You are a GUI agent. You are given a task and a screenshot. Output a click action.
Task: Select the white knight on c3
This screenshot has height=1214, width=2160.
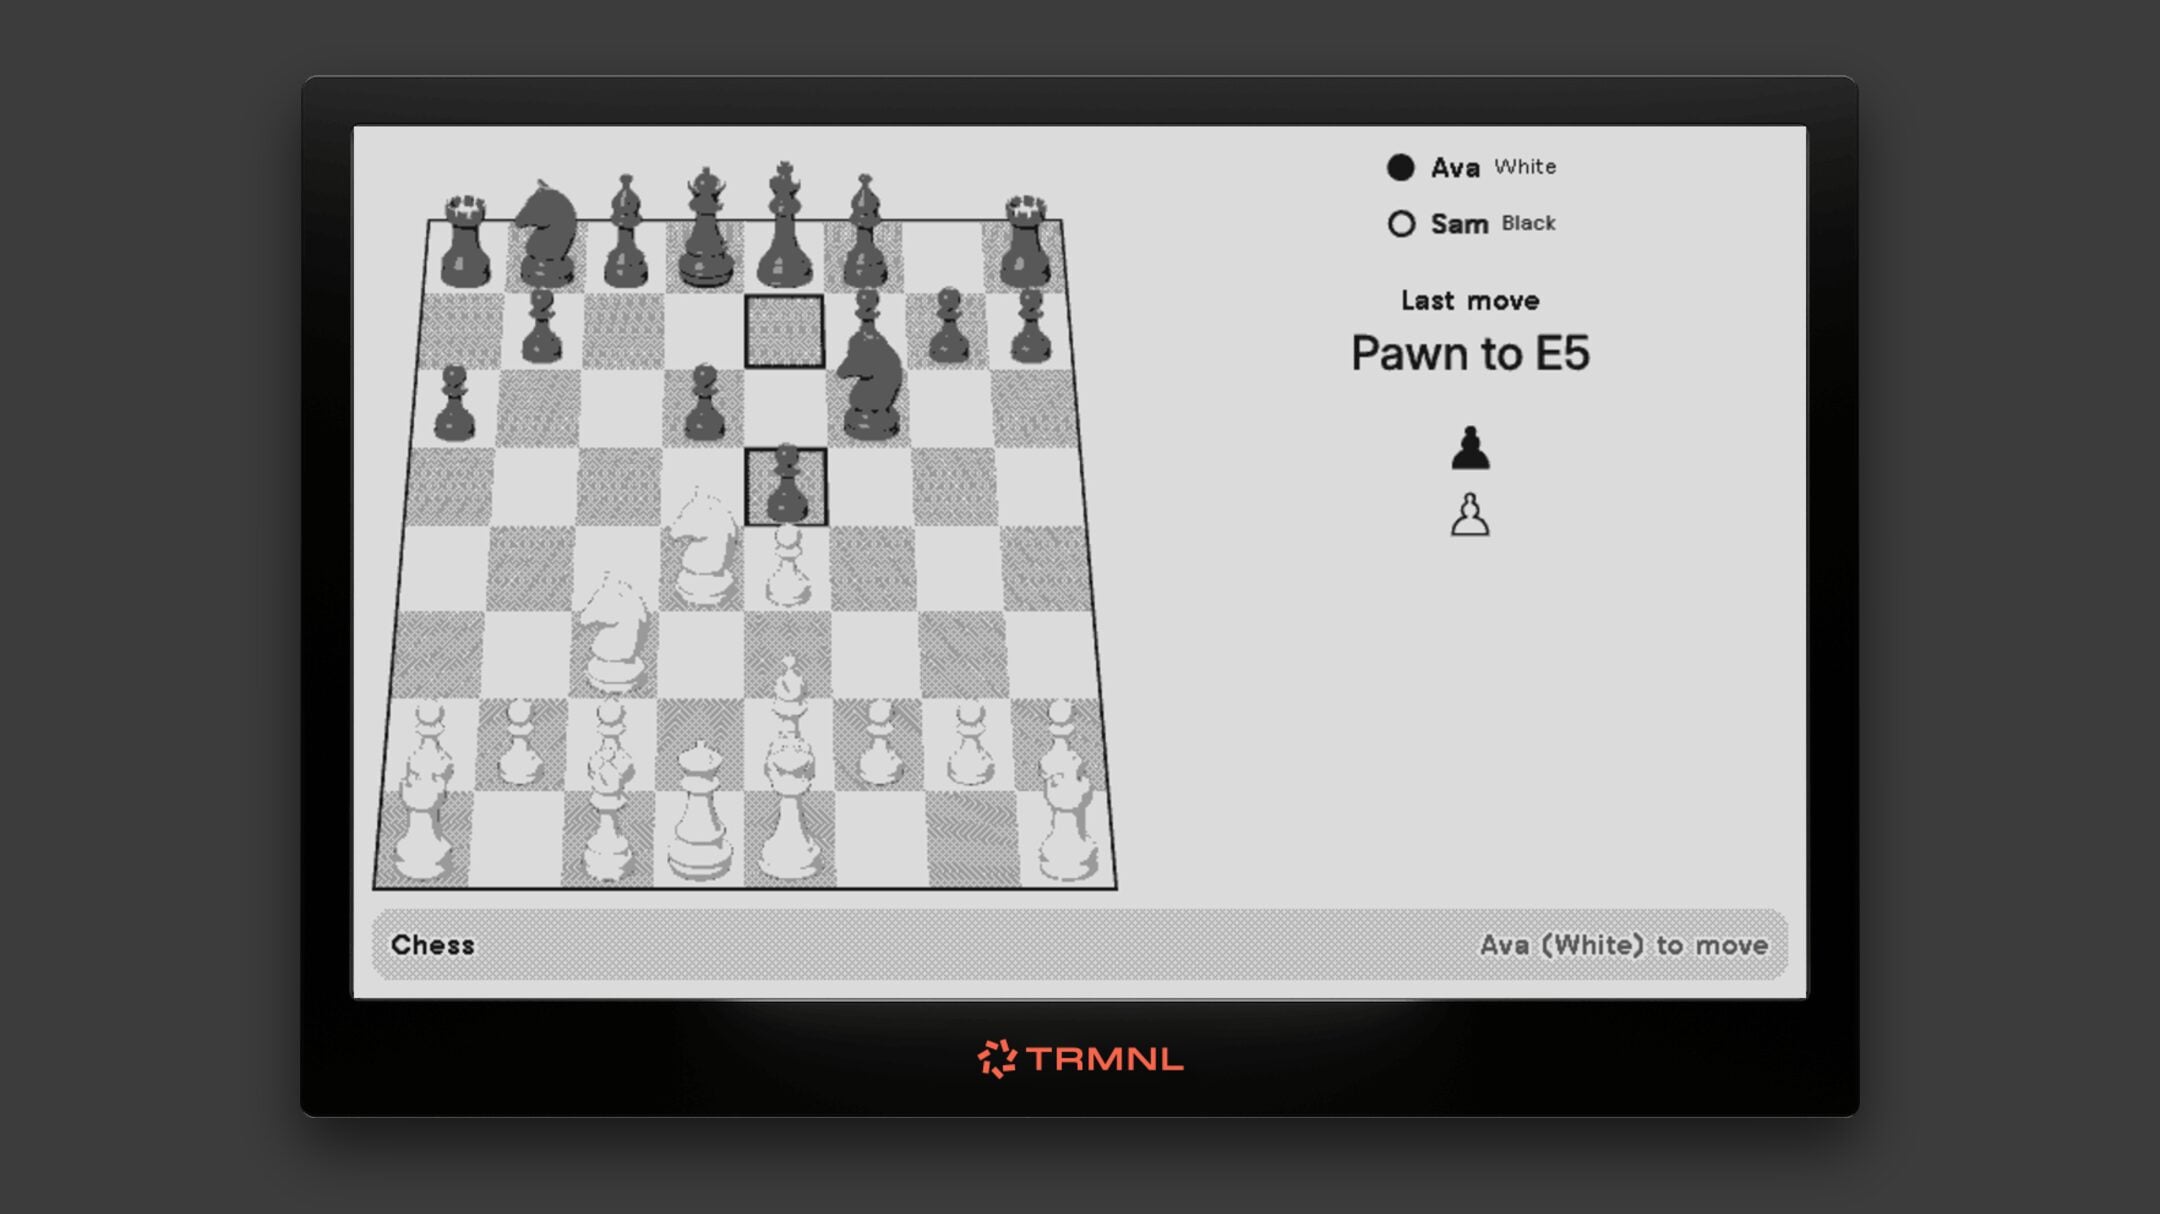[614, 634]
